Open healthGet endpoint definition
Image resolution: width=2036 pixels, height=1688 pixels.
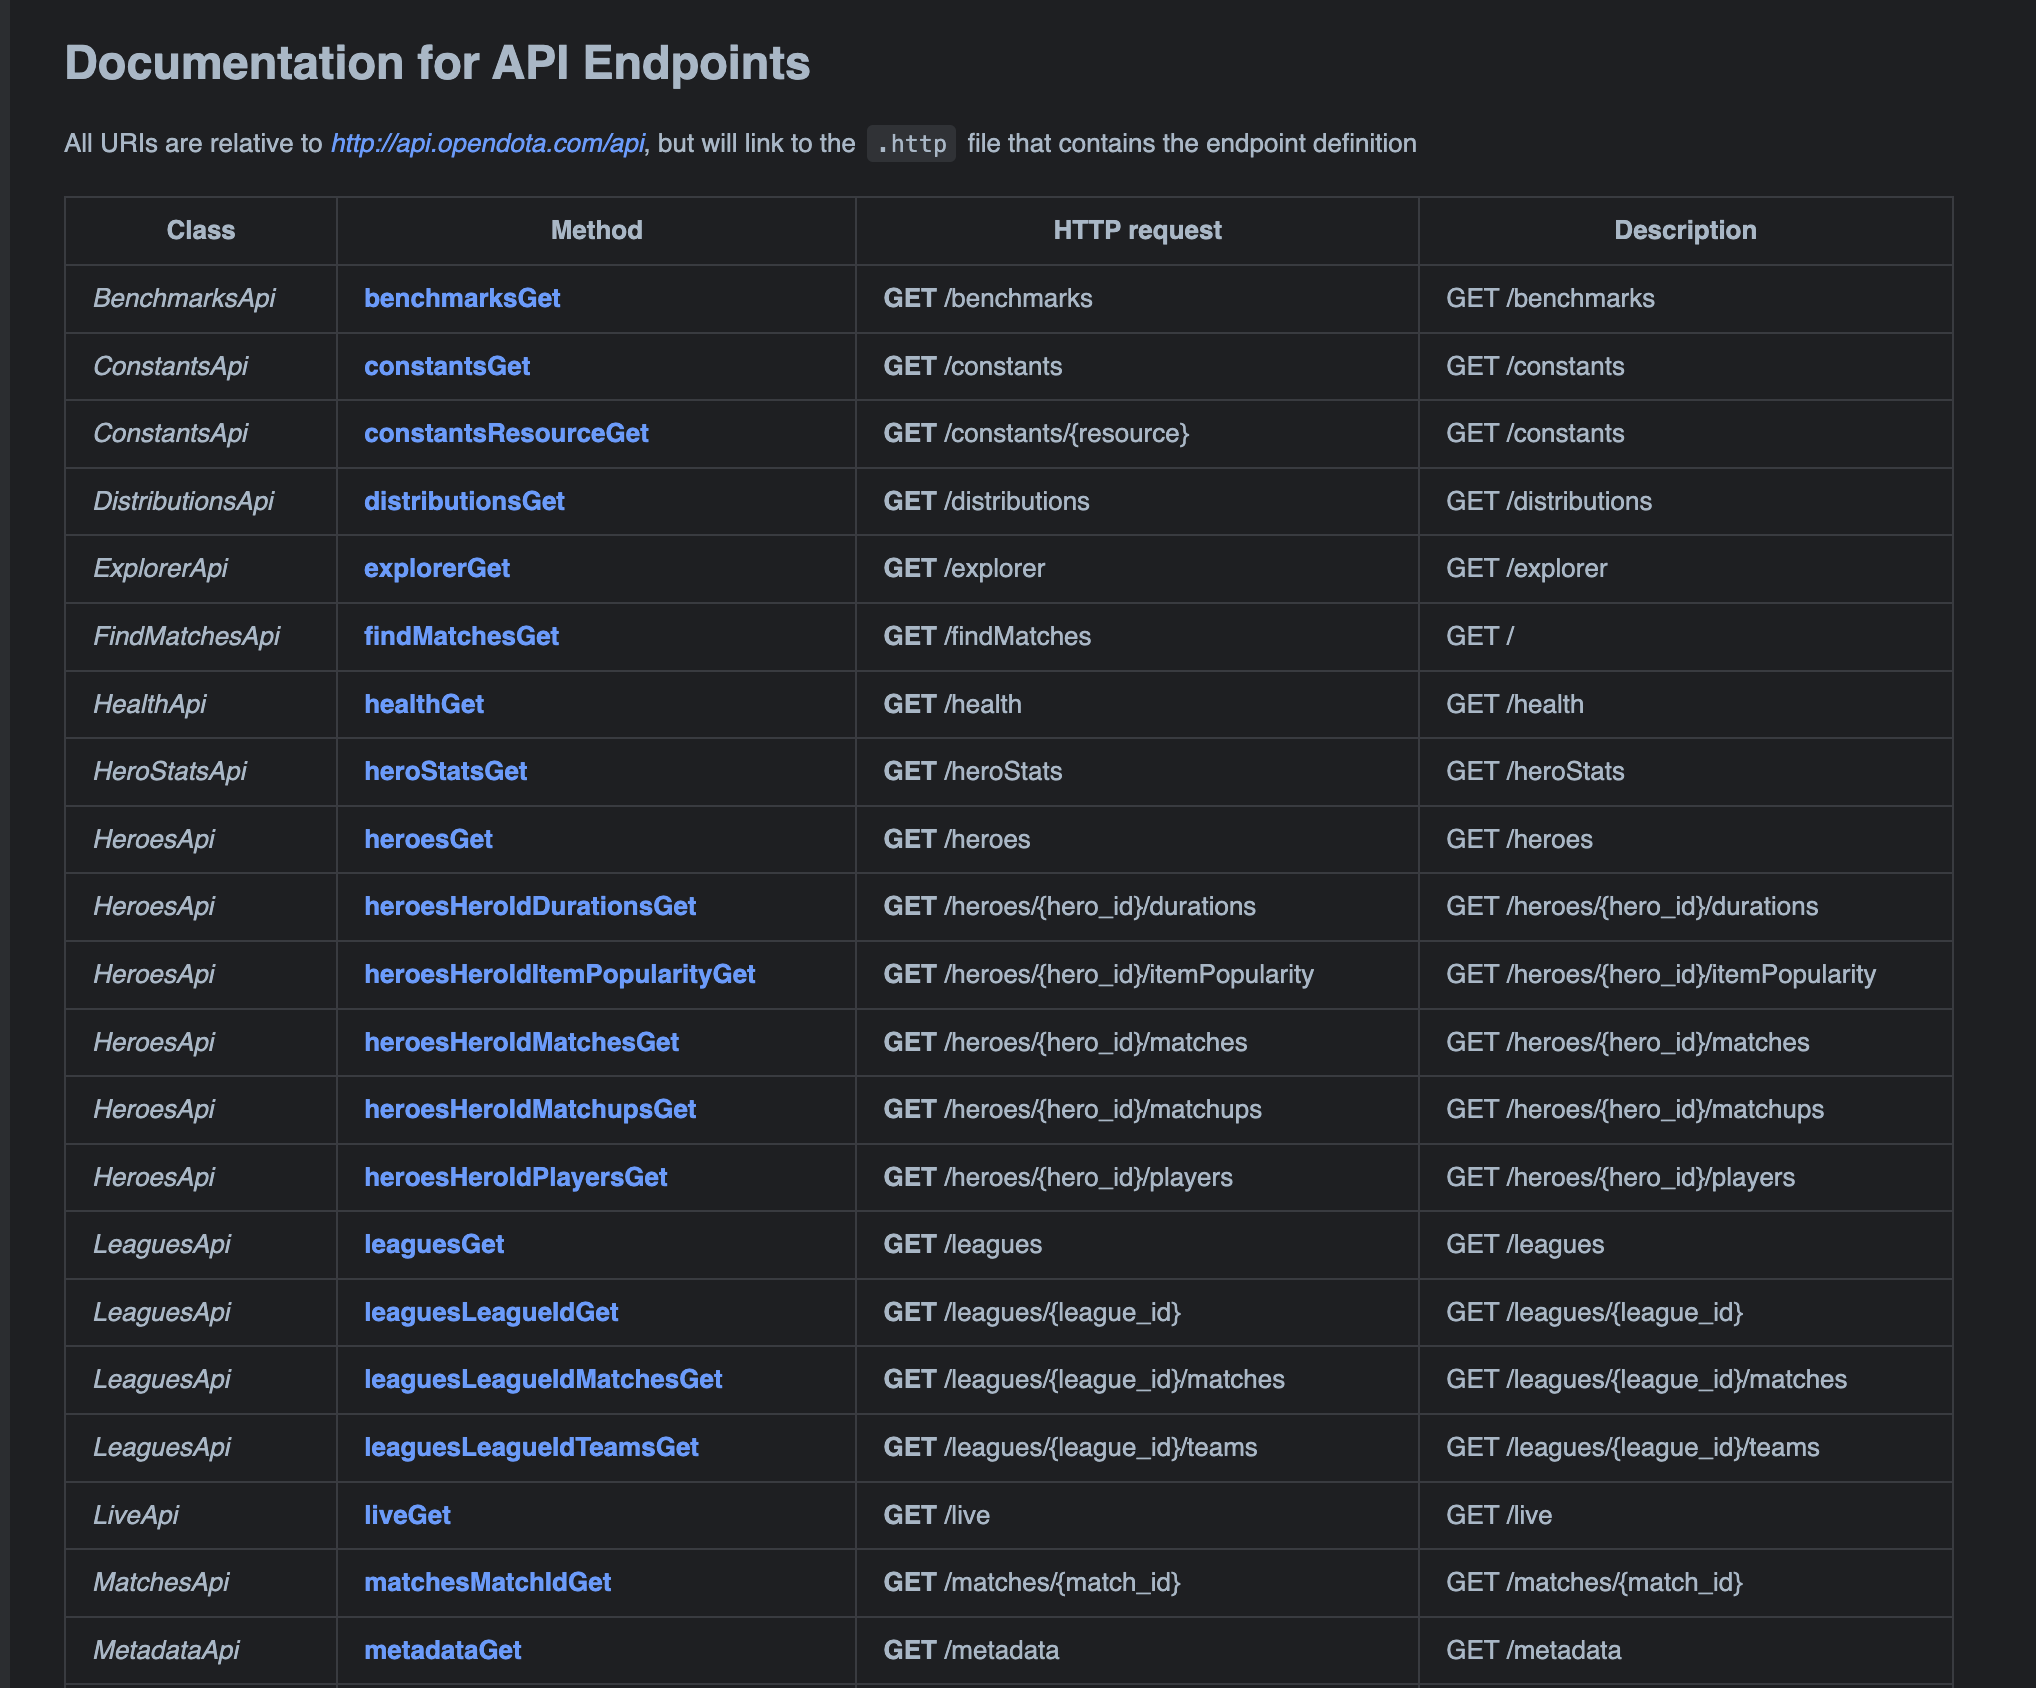click(423, 704)
